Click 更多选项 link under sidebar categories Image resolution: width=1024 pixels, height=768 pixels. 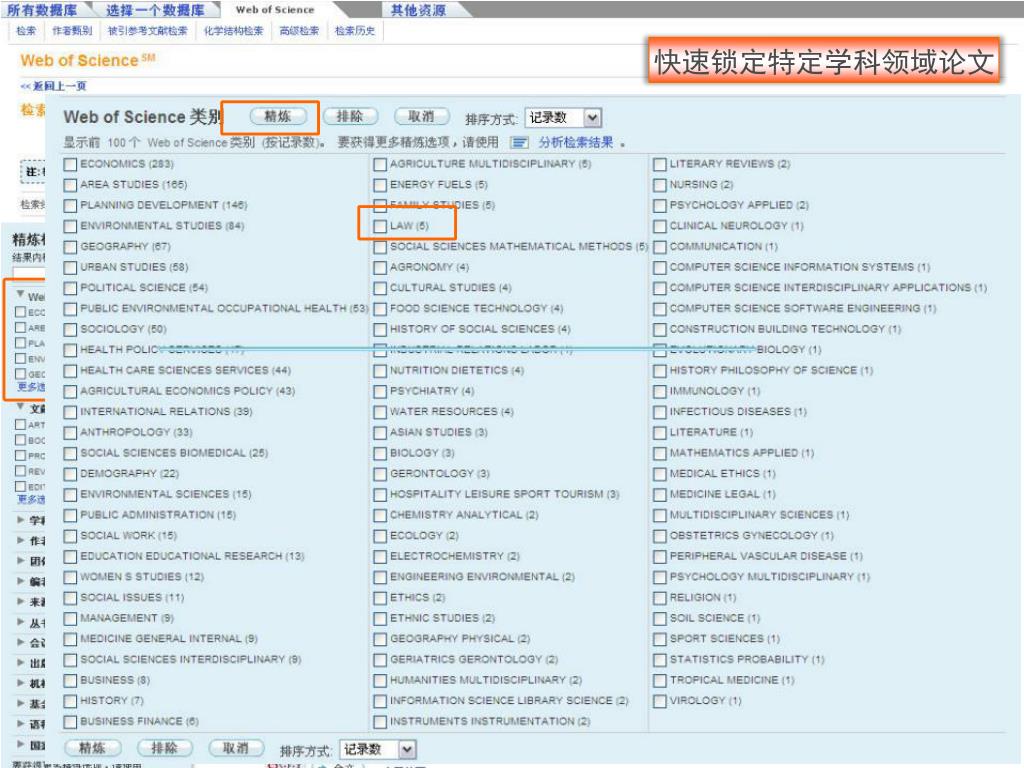tap(31, 387)
